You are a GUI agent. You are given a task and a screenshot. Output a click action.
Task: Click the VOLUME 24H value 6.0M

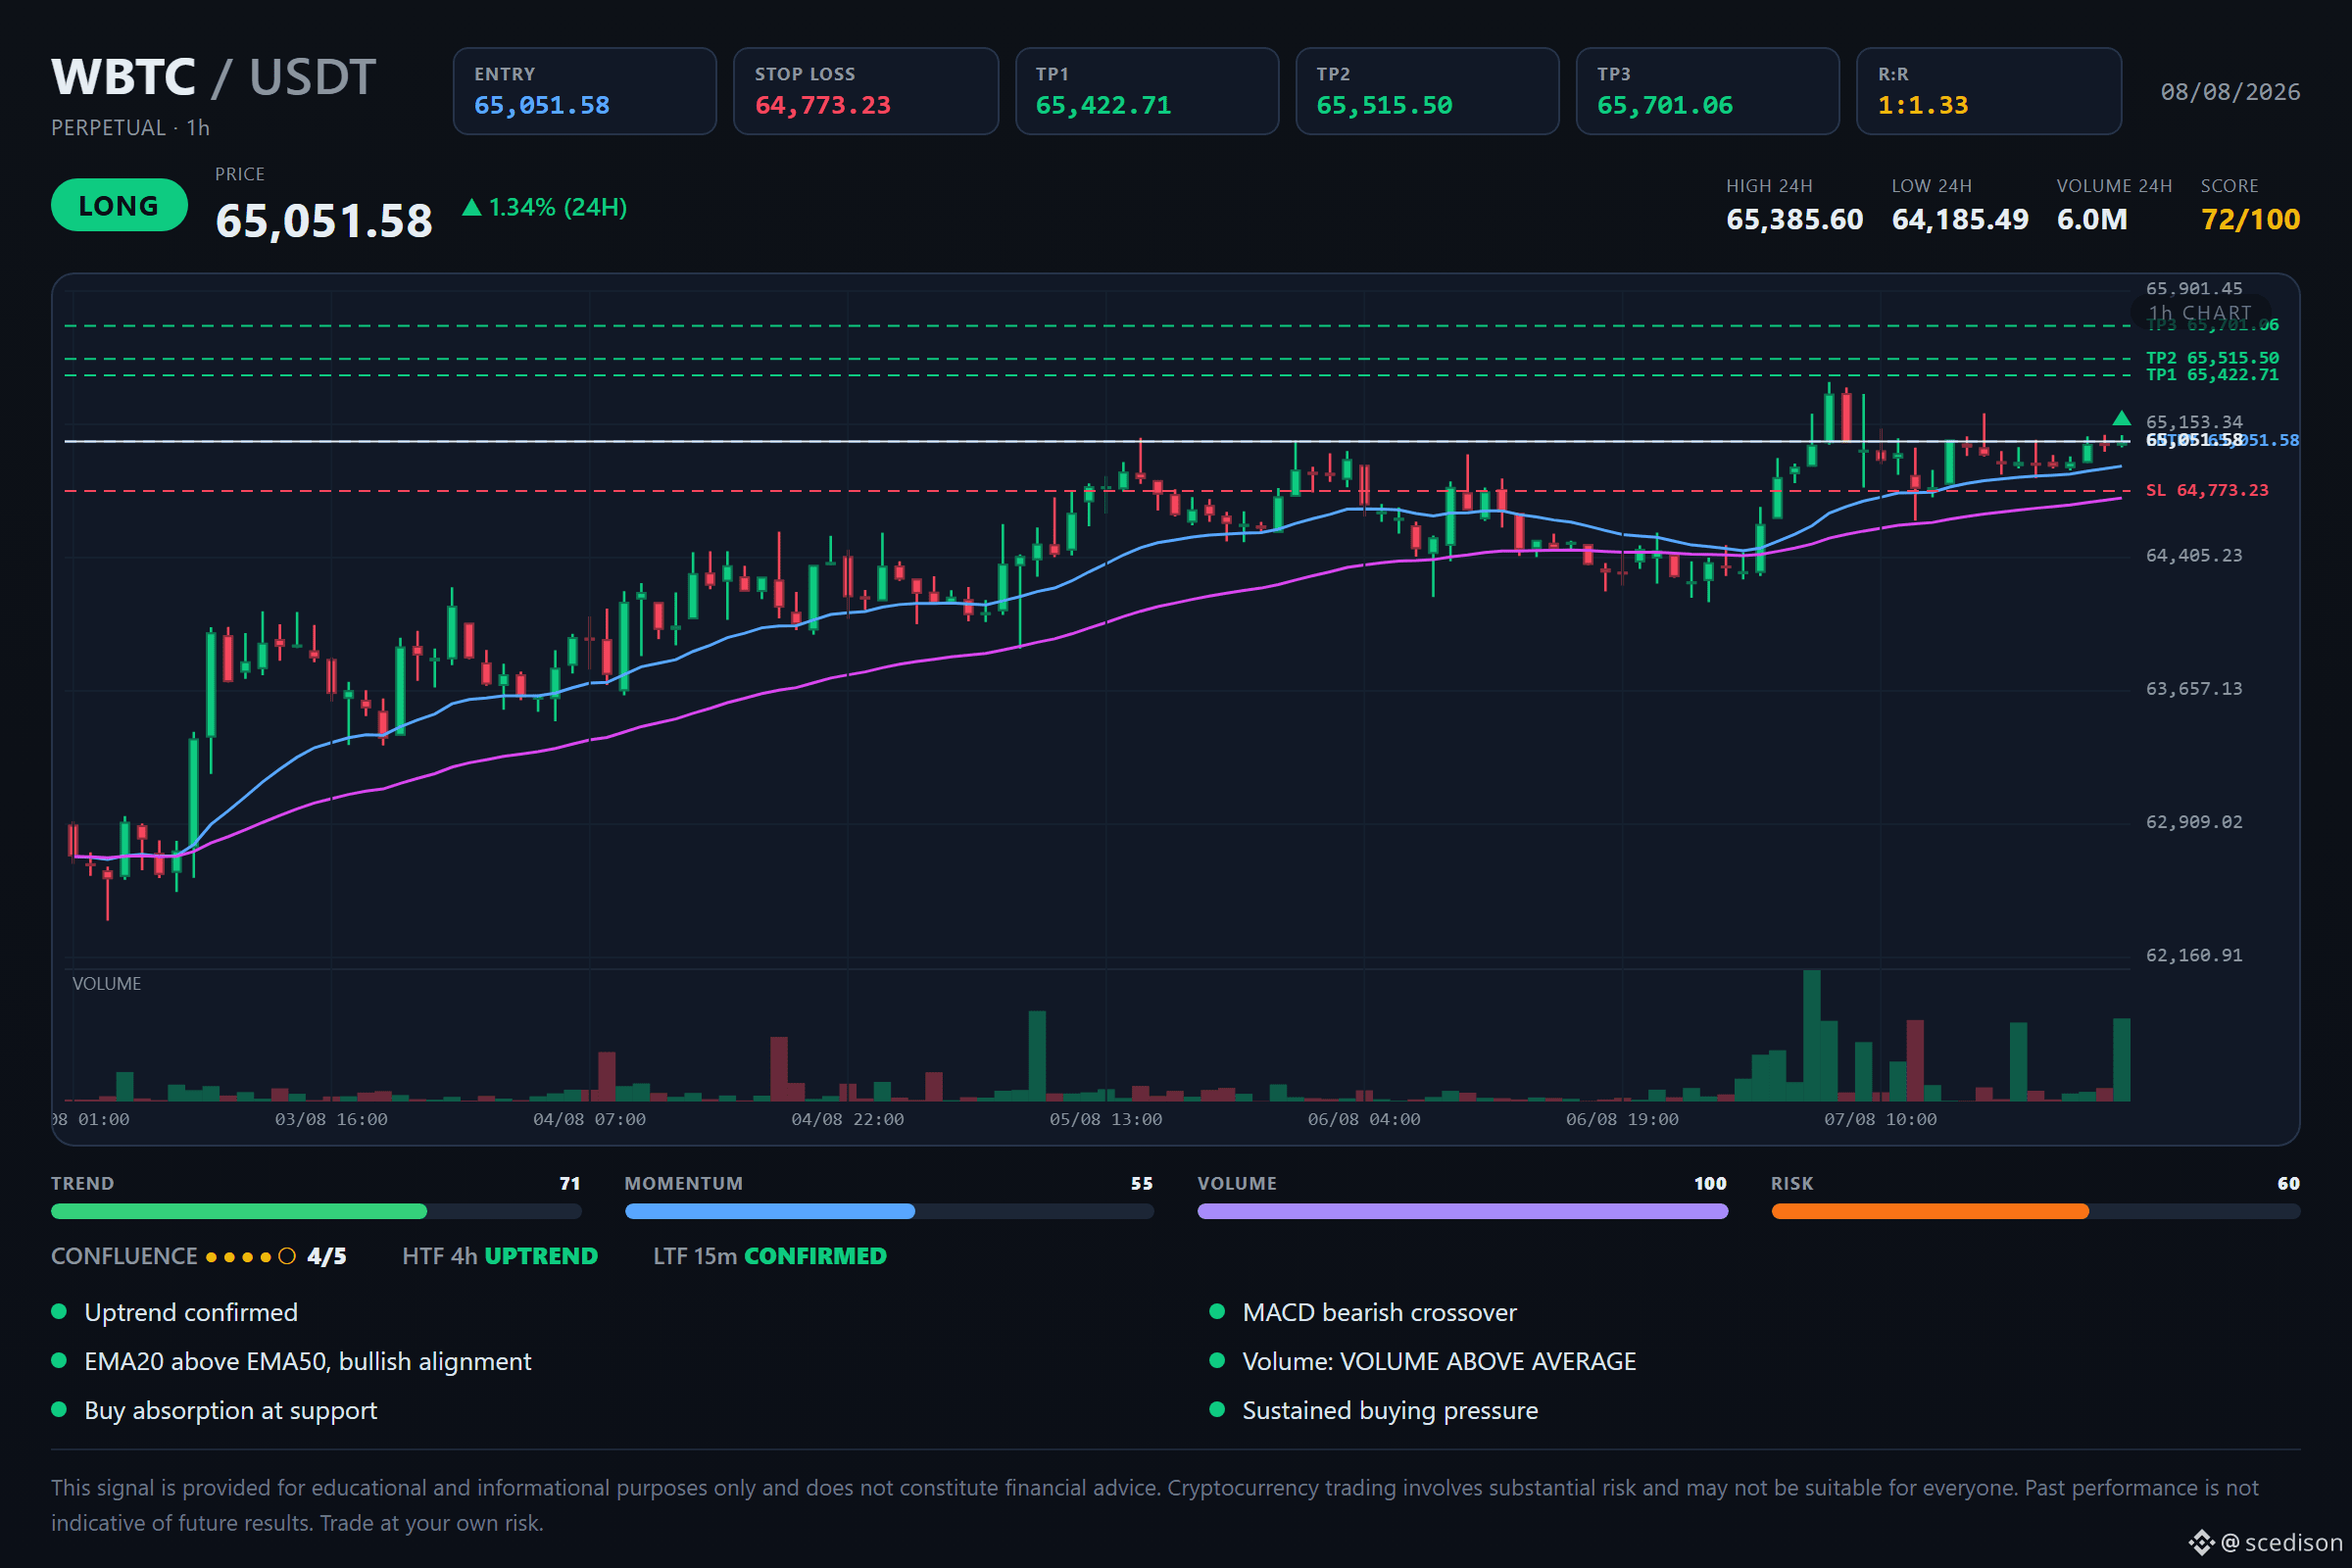(x=2092, y=219)
